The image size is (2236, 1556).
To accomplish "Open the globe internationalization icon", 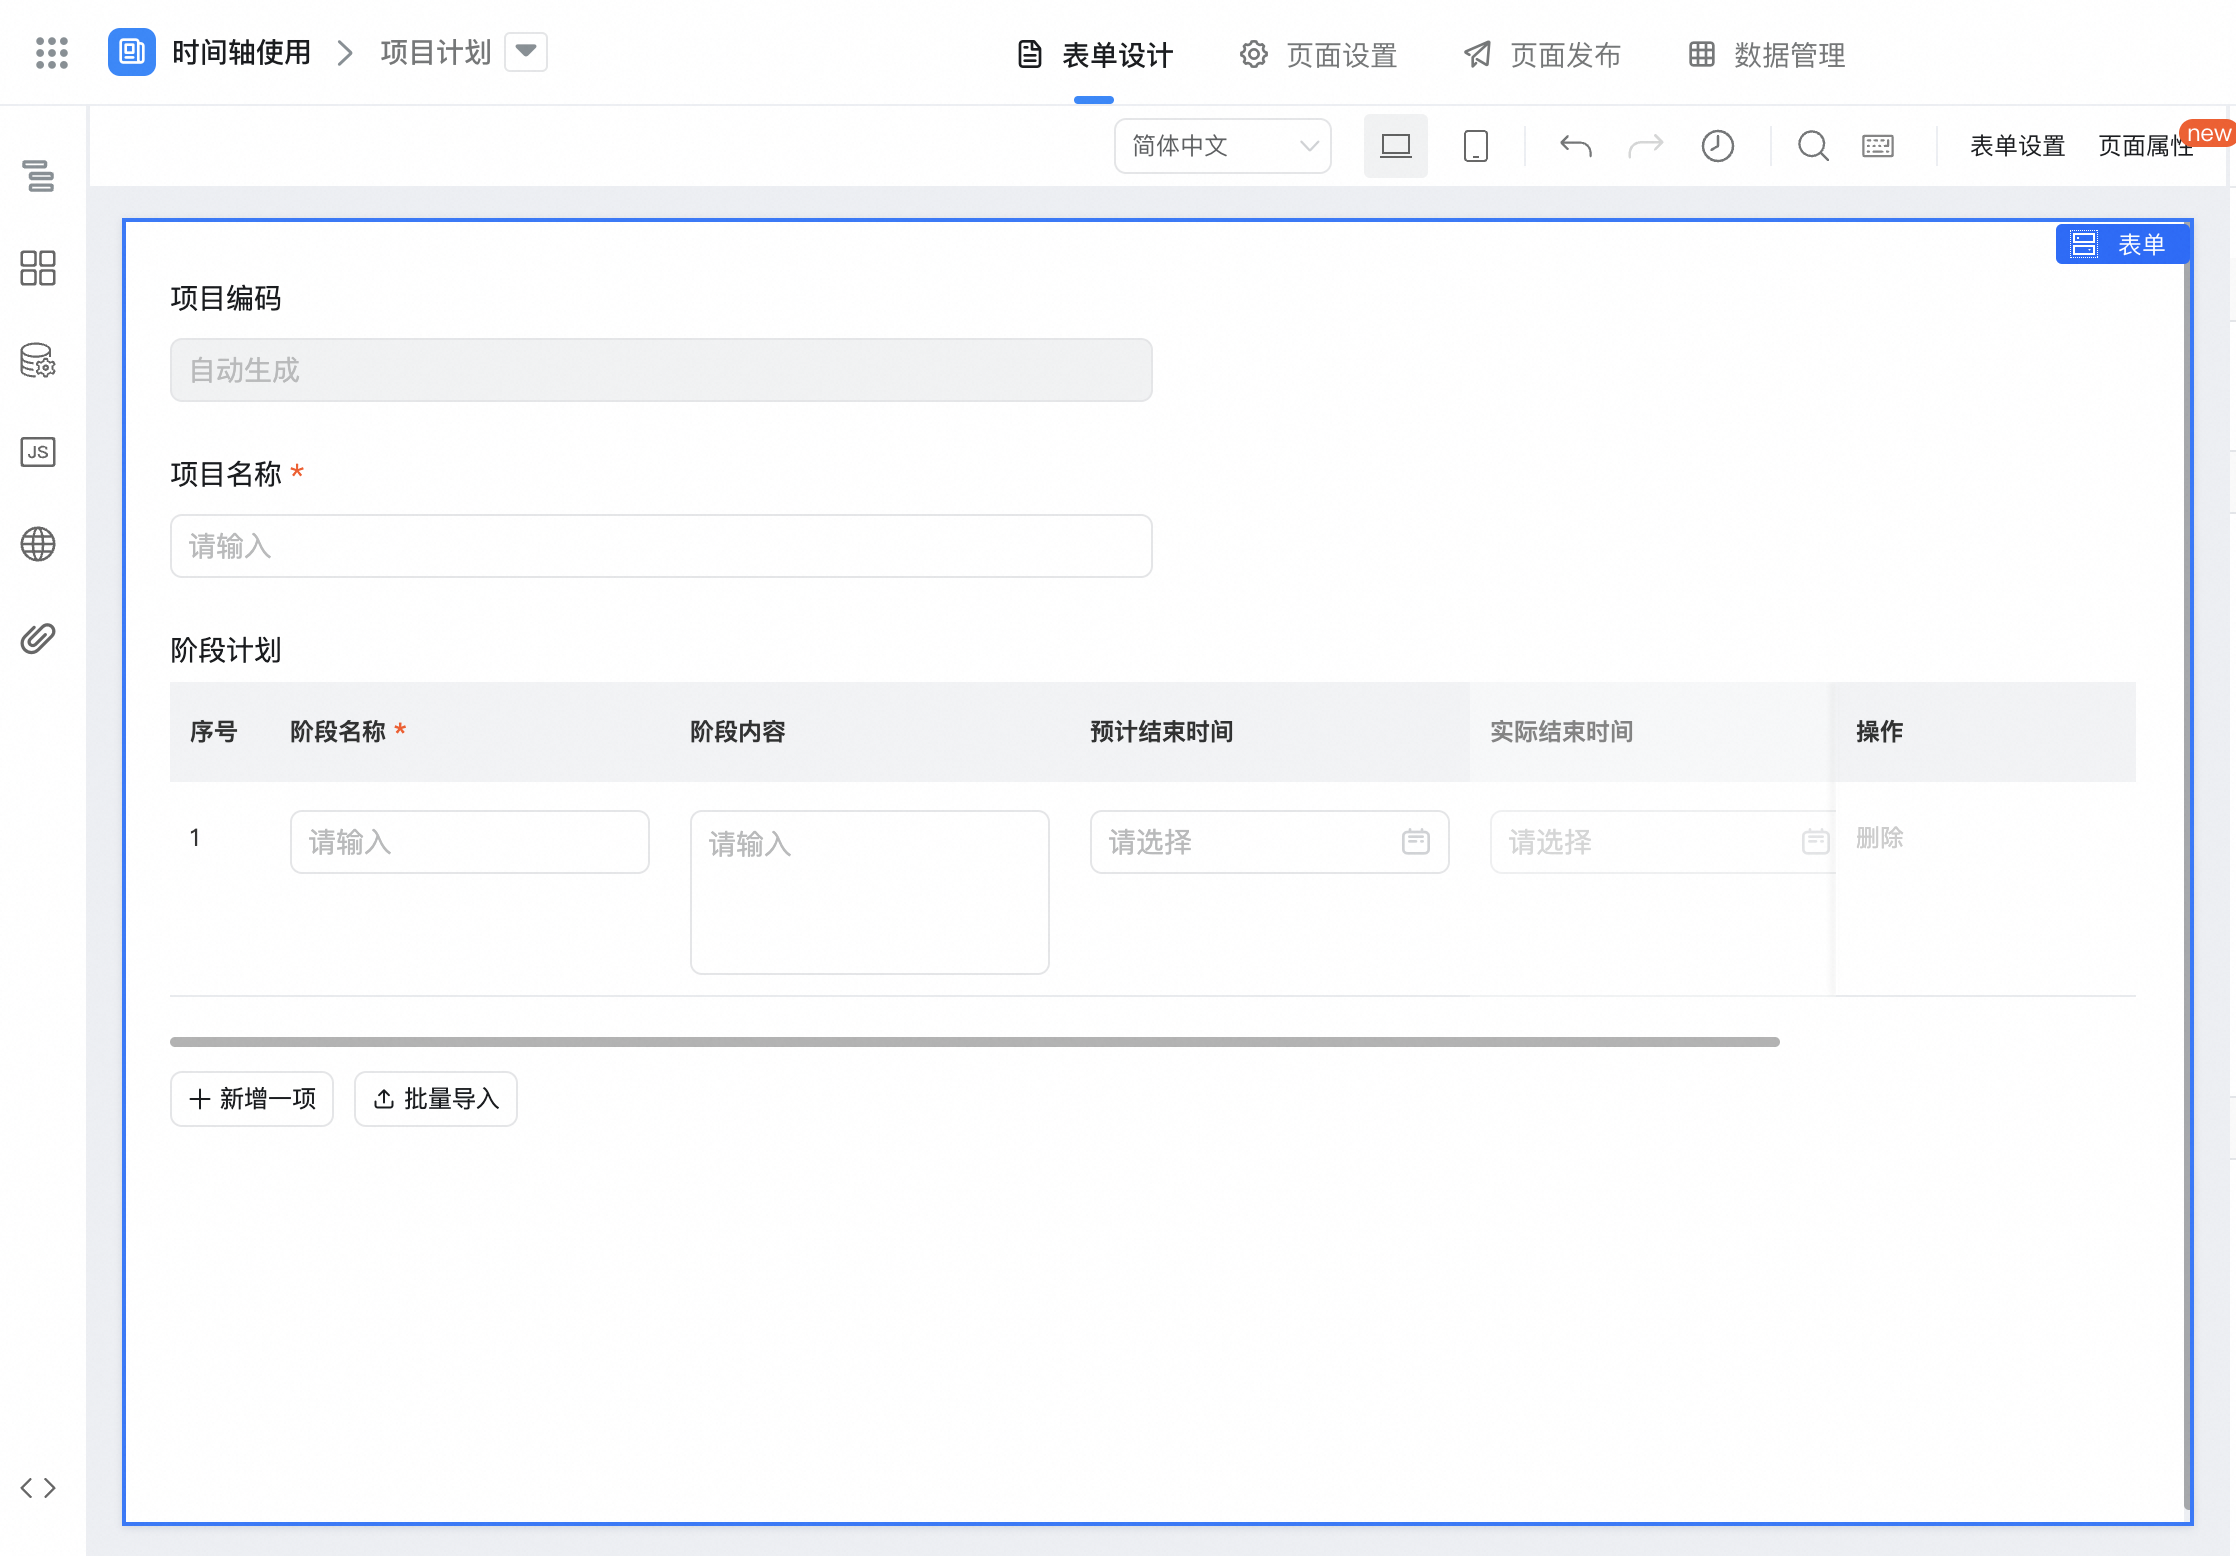I will pyautogui.click(x=38, y=544).
